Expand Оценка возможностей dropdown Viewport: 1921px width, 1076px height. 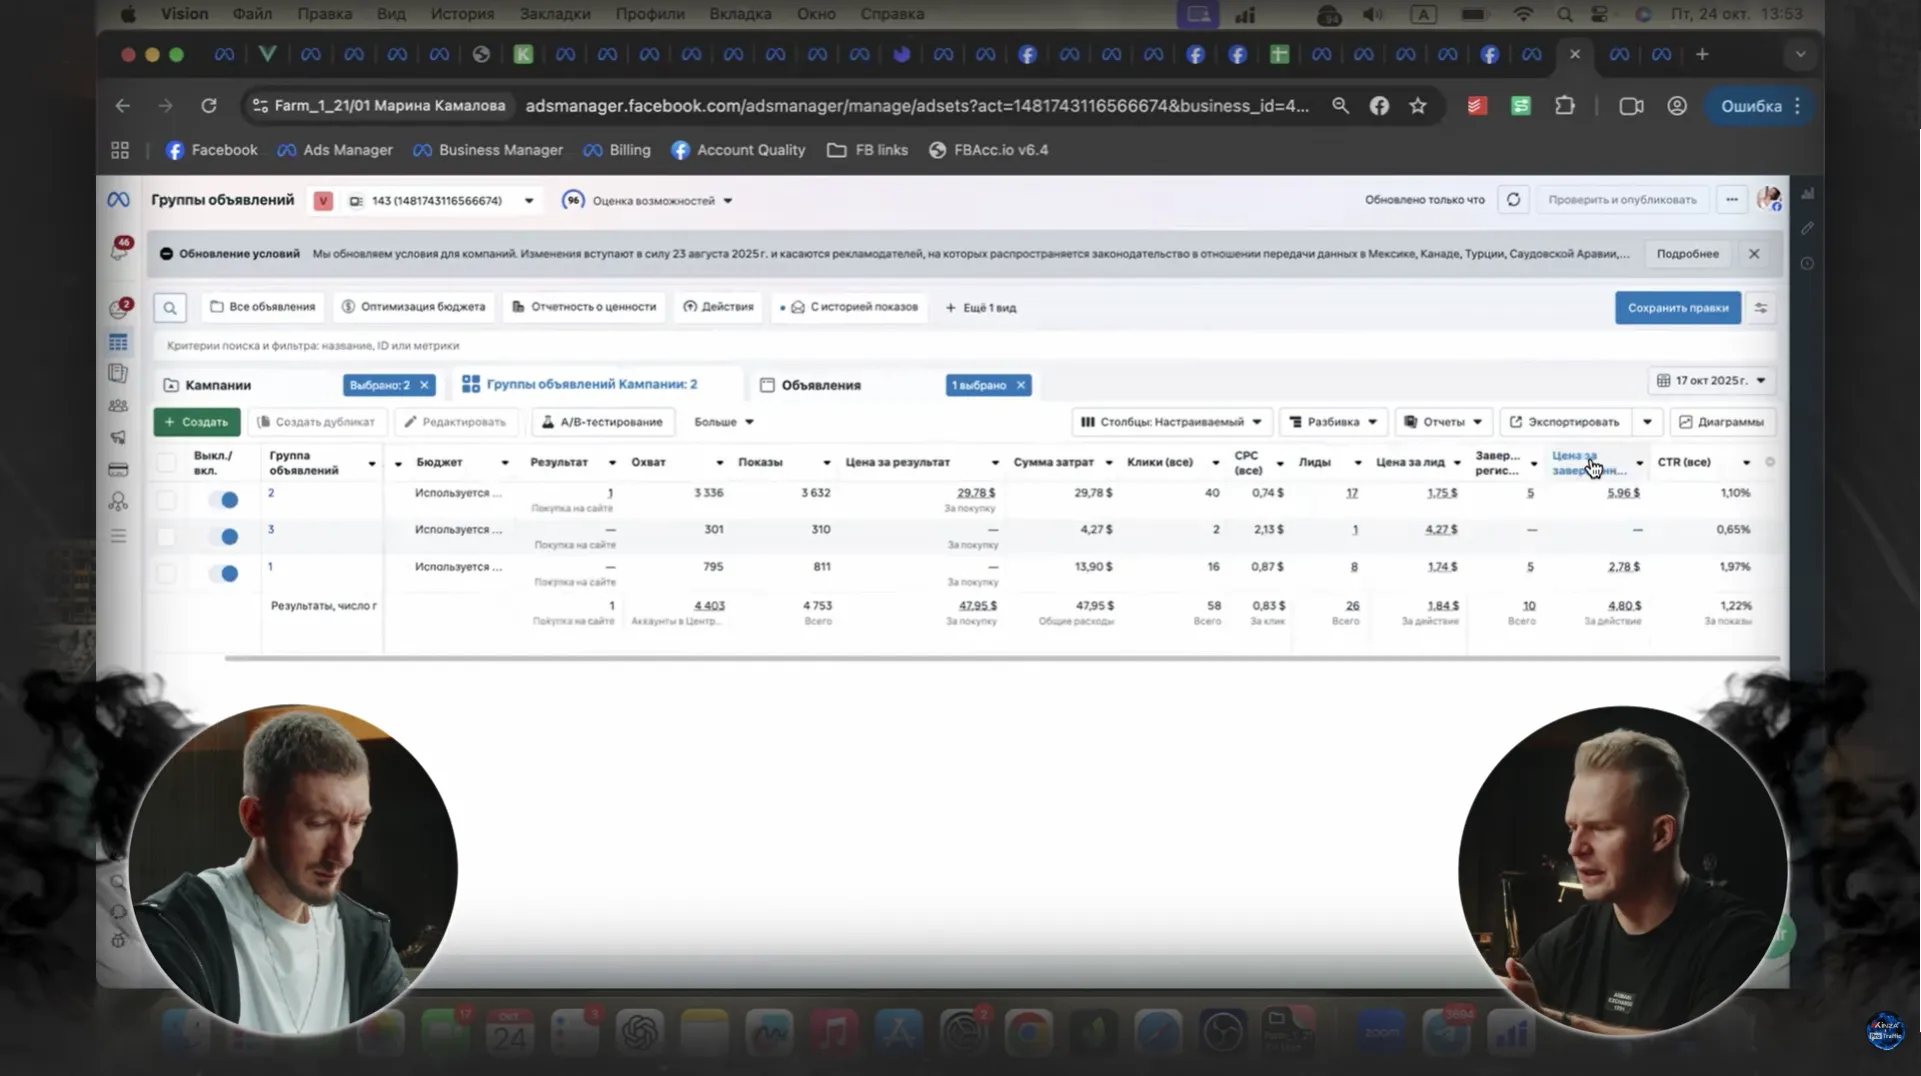[647, 201]
